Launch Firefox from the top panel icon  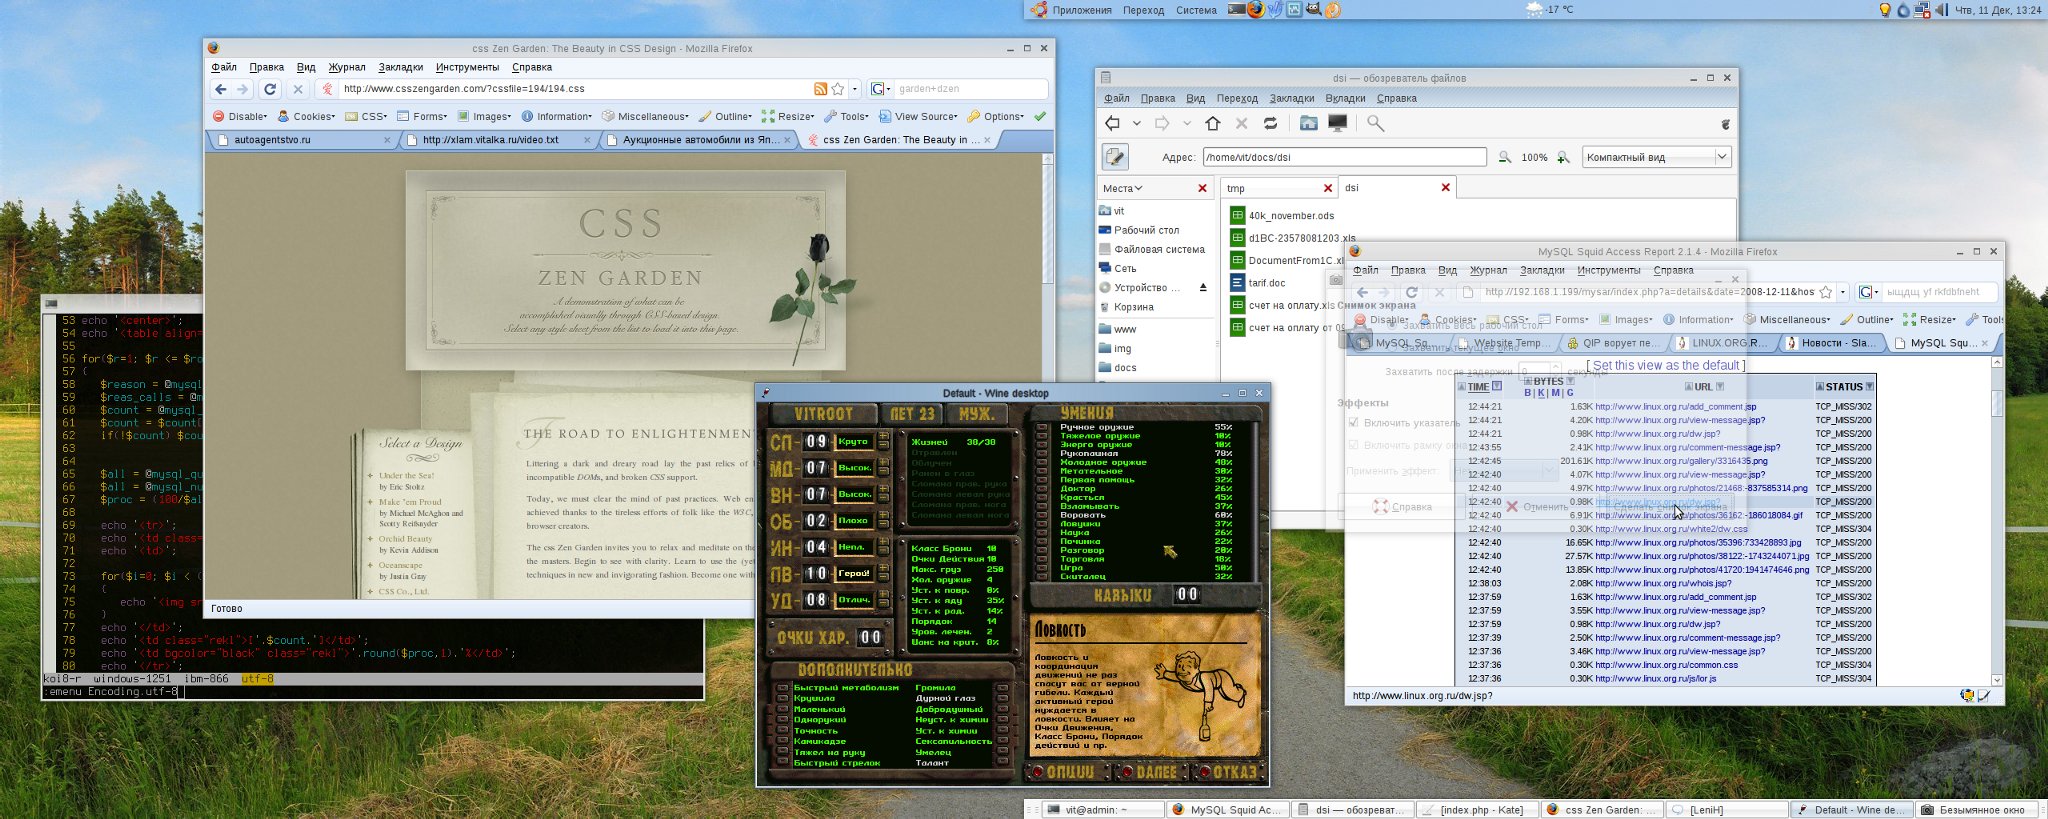tap(1255, 10)
